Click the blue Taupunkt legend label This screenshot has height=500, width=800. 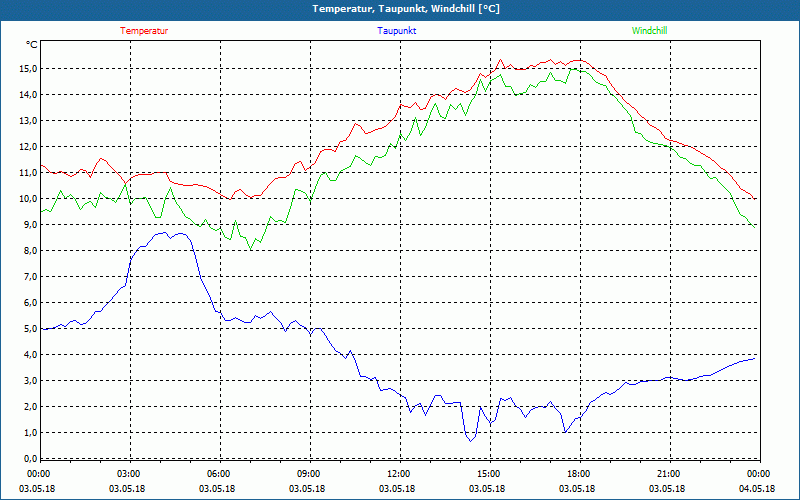[396, 31]
